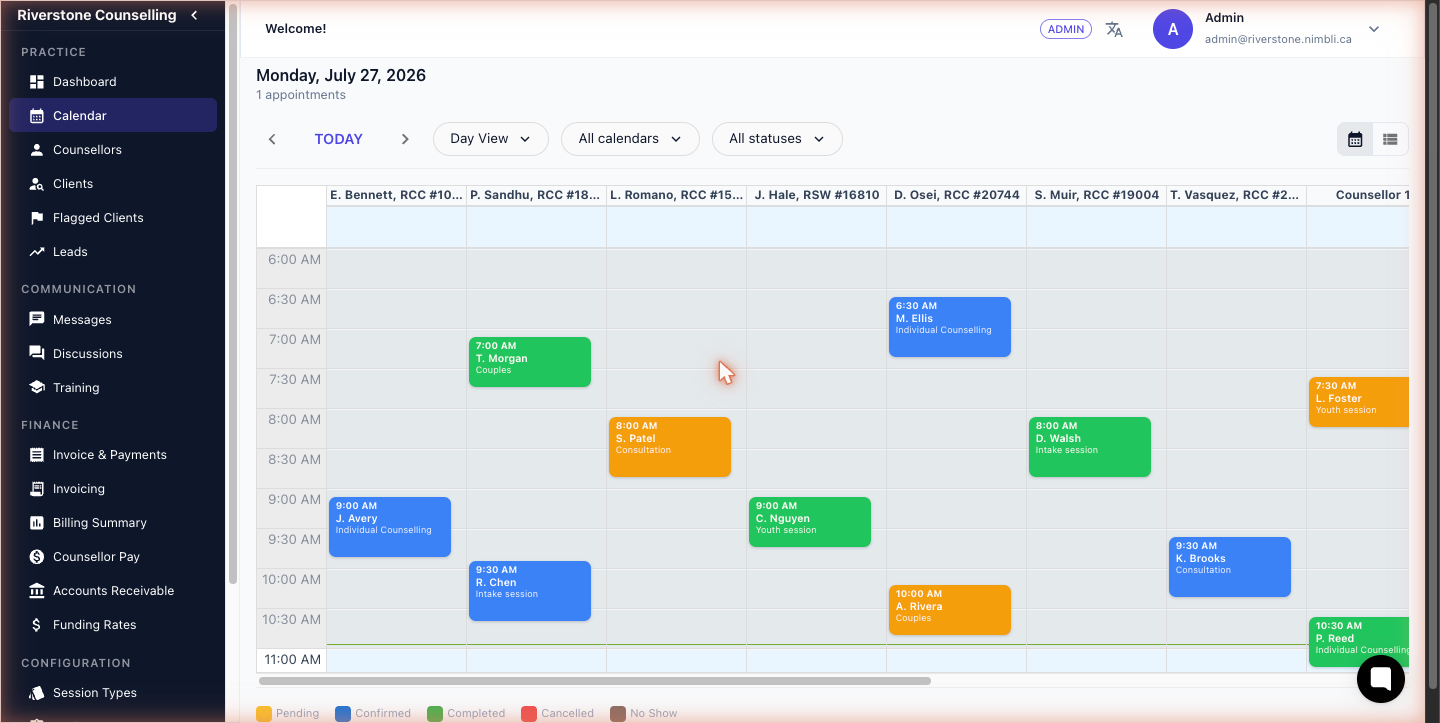Open the chat support bubble

click(1381, 679)
